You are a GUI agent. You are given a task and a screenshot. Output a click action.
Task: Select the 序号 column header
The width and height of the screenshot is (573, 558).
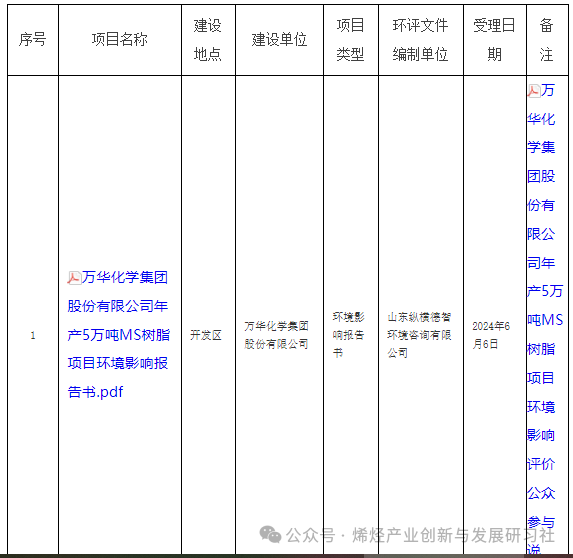[33, 39]
